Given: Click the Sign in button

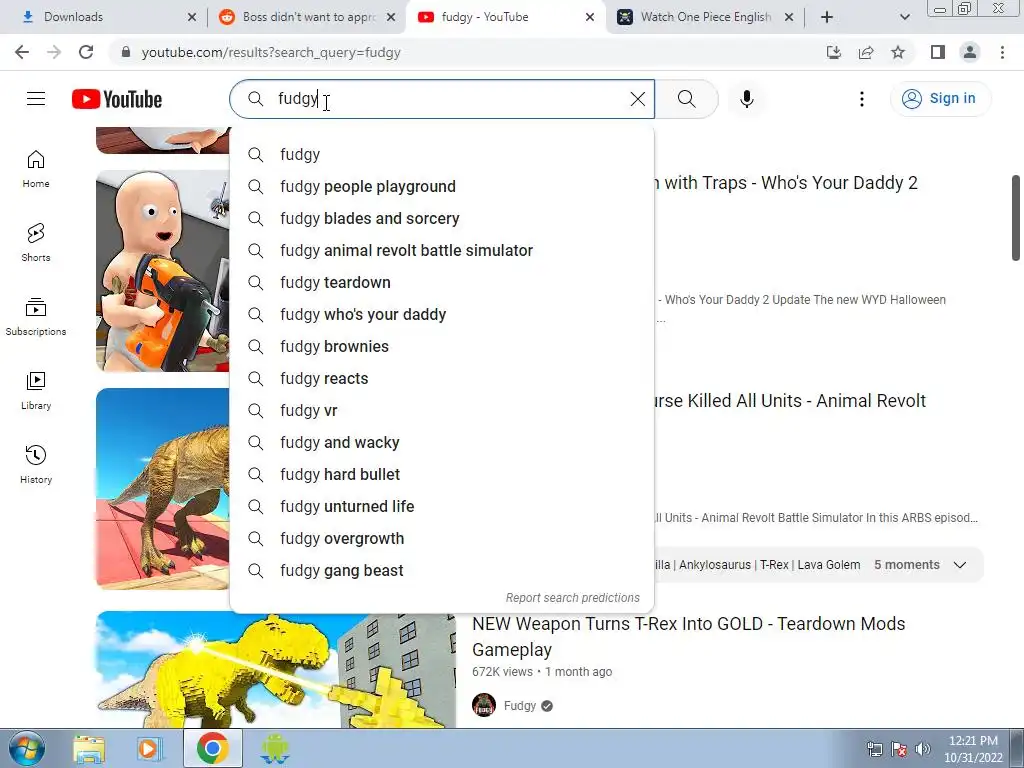Looking at the screenshot, I should pos(940,99).
